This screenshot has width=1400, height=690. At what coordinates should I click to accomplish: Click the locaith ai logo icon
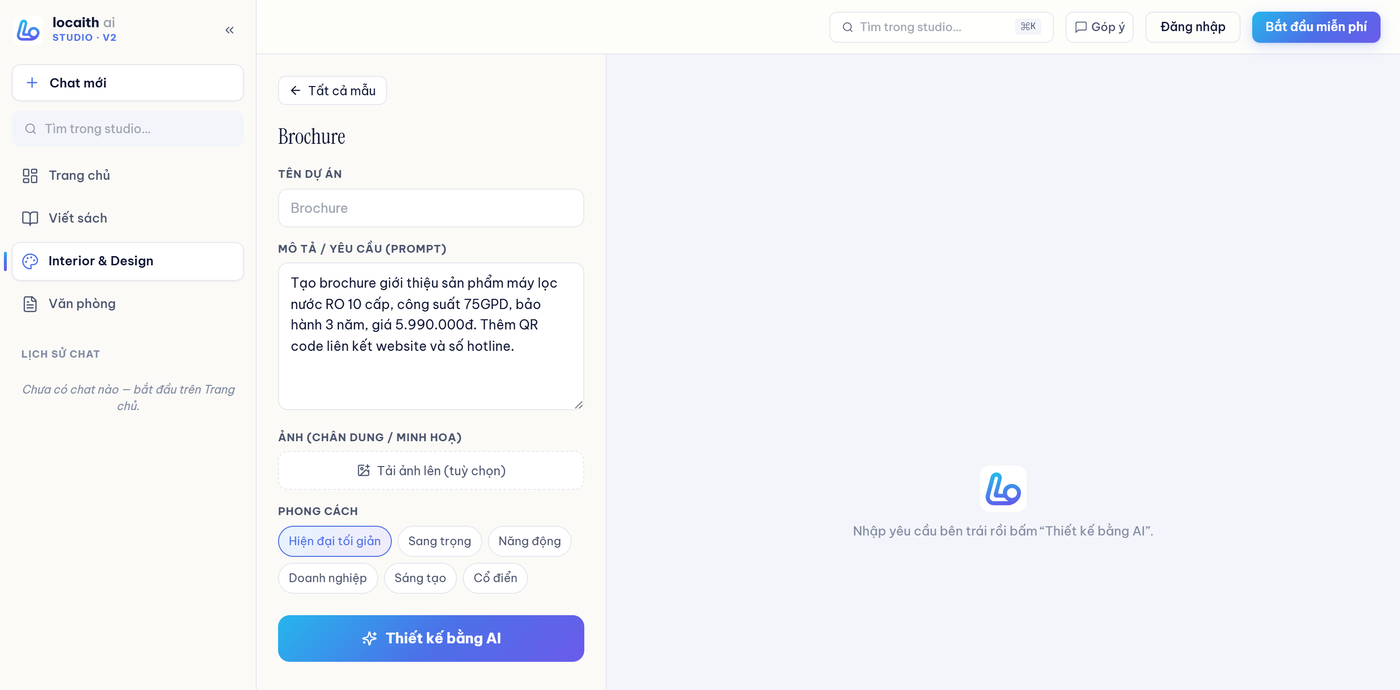29,30
